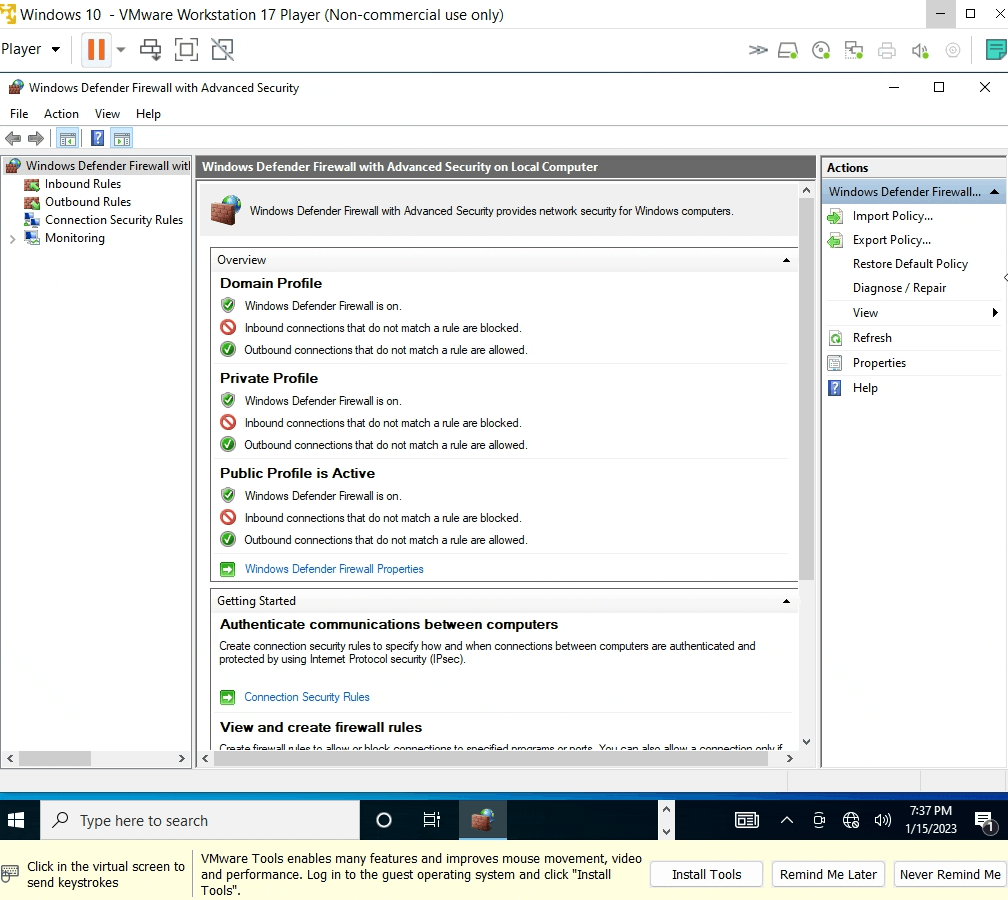Click the Install Tools button

[706, 874]
